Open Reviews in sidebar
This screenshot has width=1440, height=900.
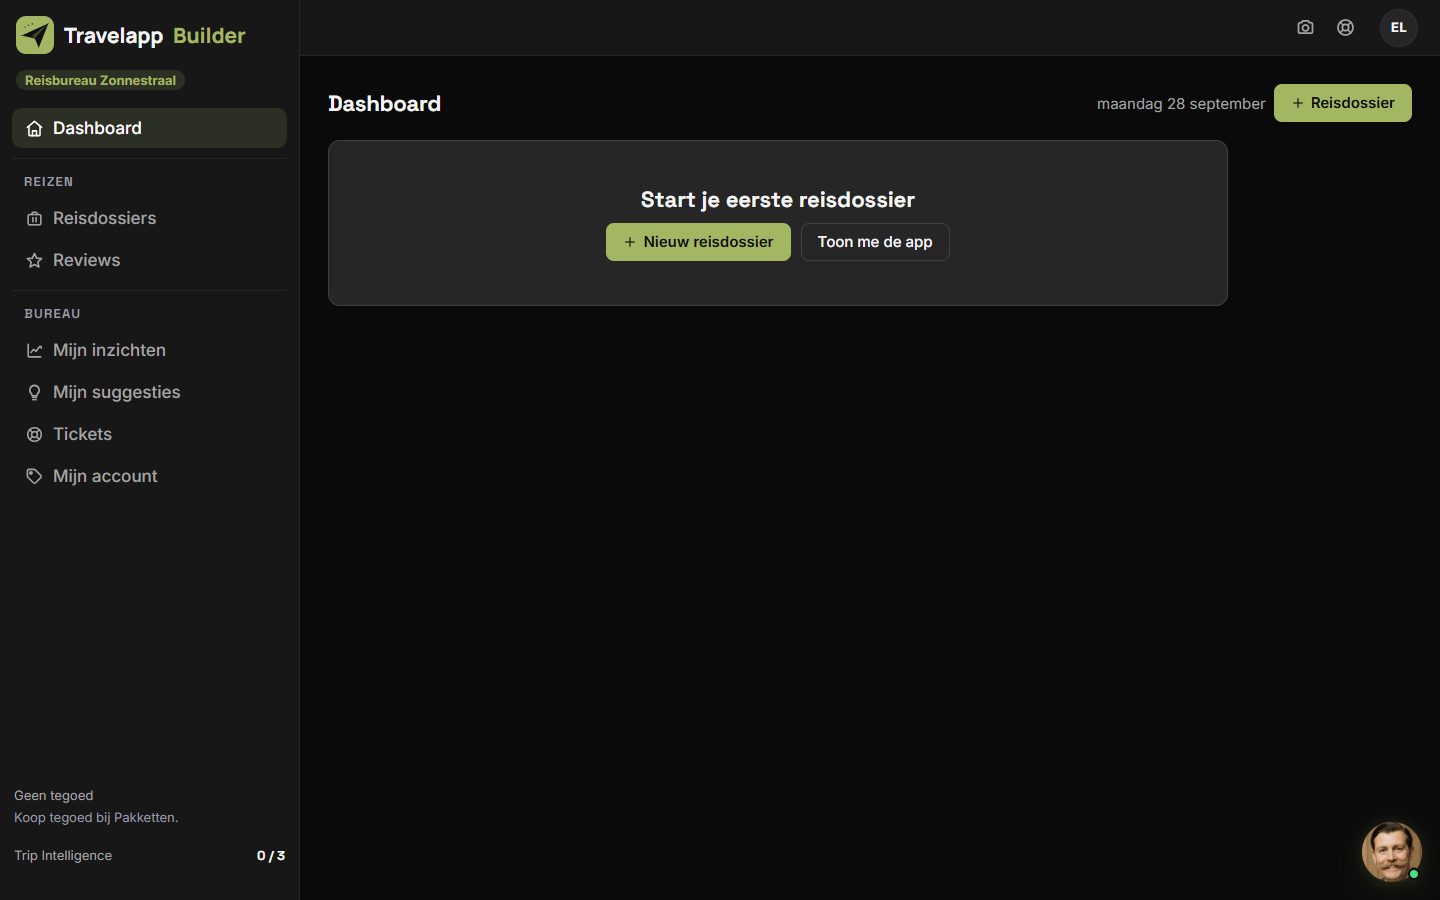149,260
